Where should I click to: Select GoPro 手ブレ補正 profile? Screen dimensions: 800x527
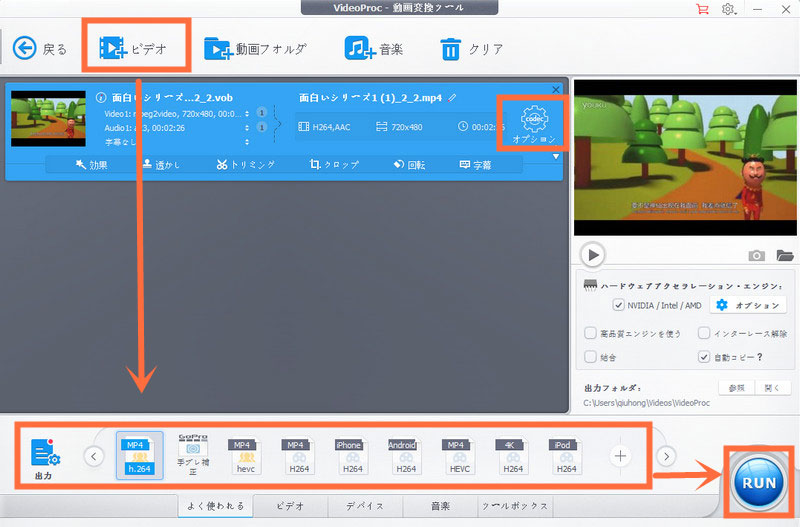193,455
